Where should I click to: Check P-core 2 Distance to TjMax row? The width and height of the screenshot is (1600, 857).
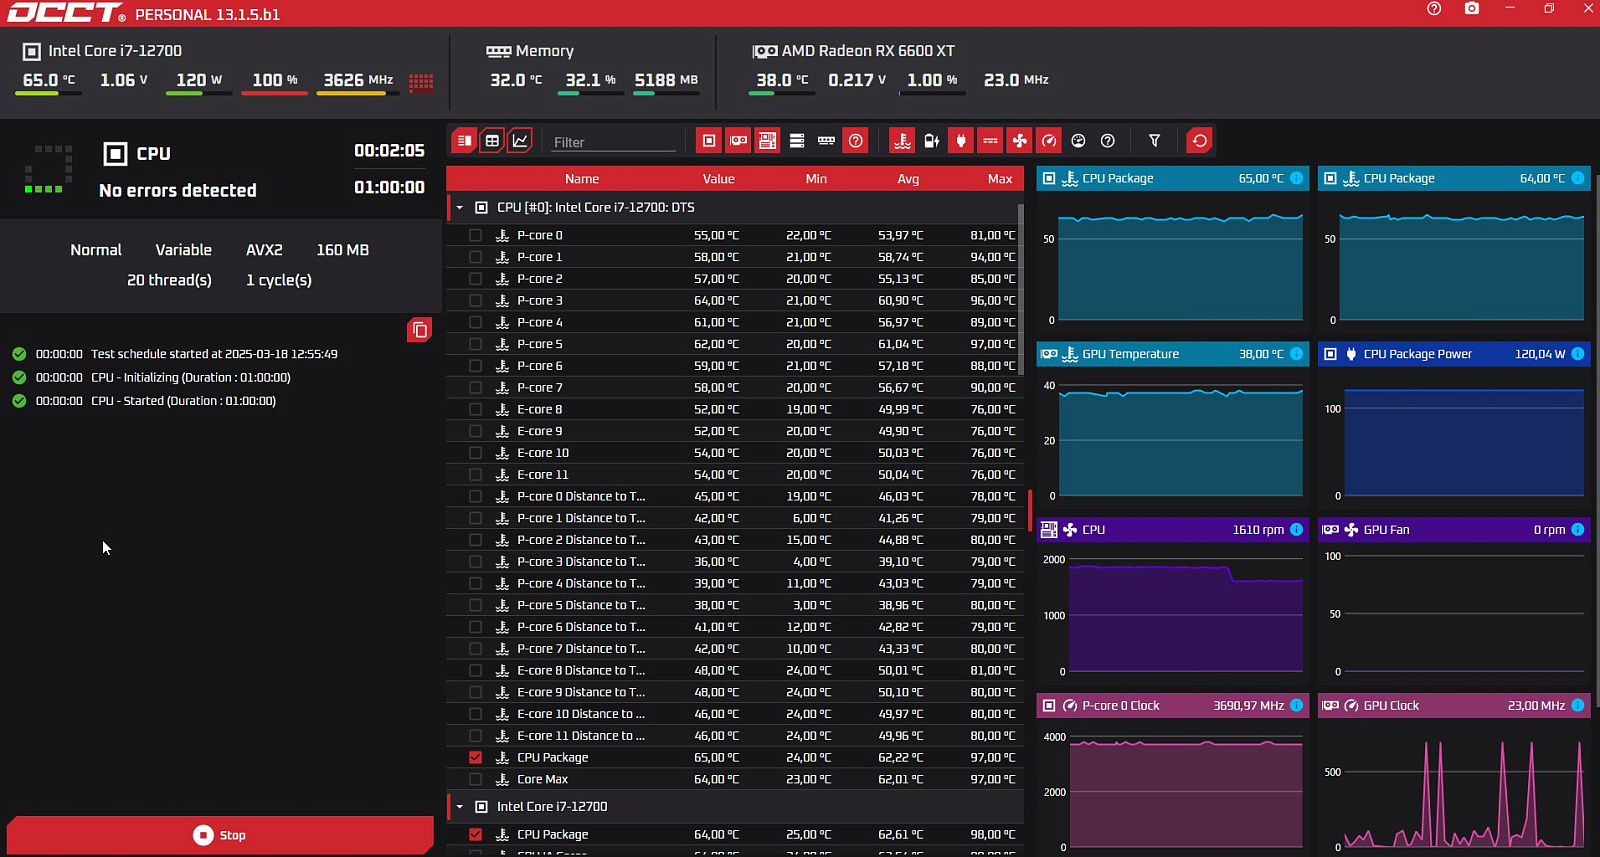point(475,540)
